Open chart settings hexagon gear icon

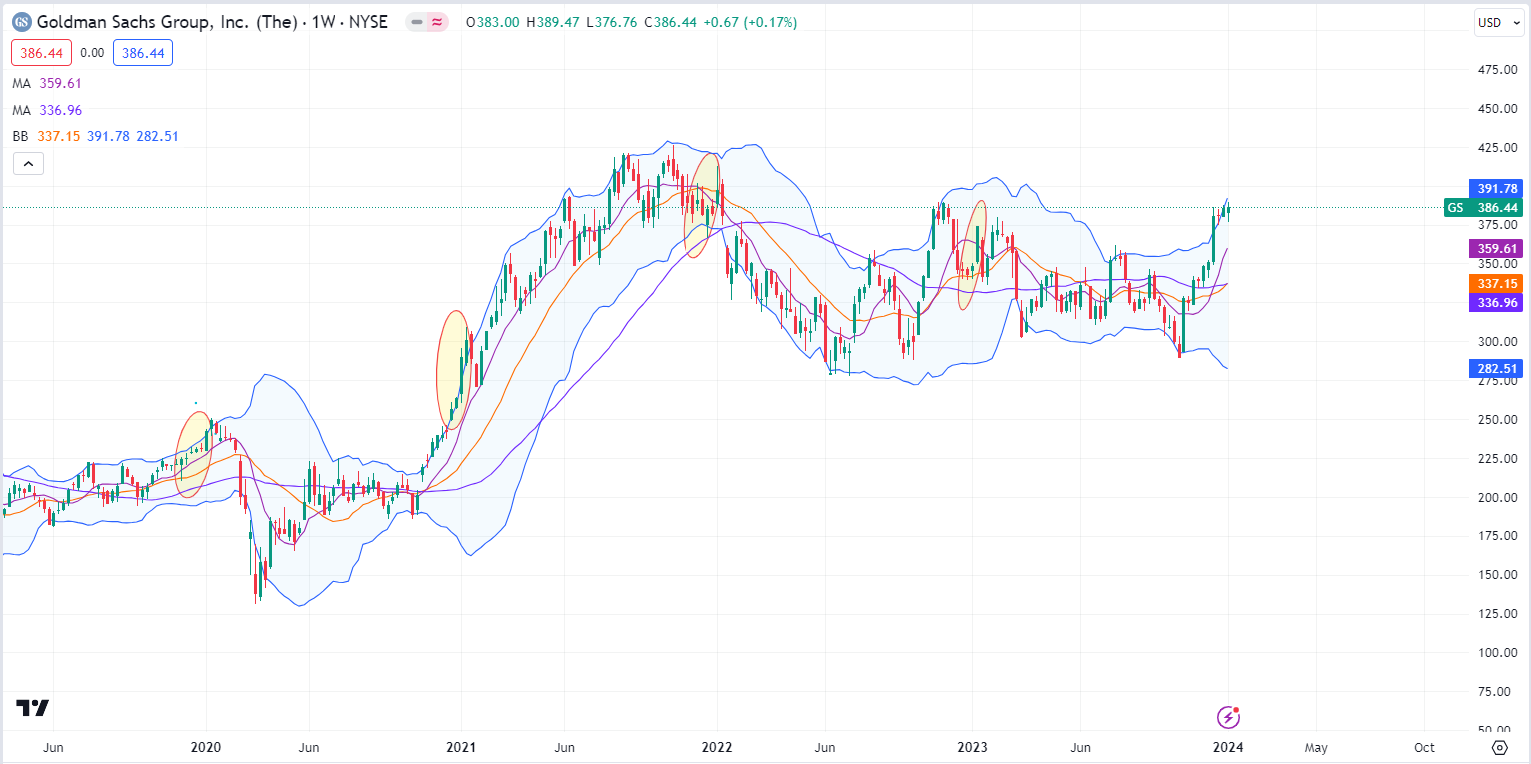1499,747
